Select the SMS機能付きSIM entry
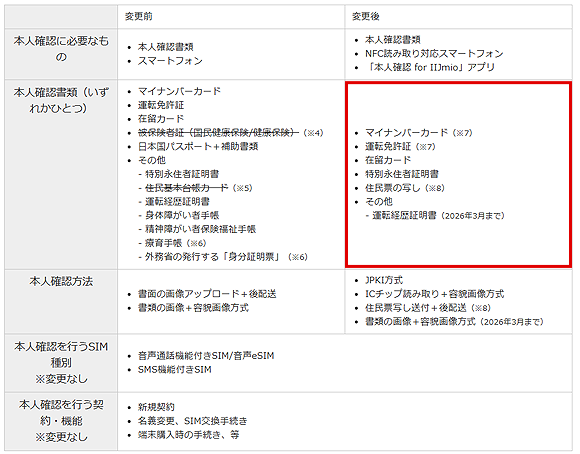This screenshot has height=454, width=580. (175, 370)
